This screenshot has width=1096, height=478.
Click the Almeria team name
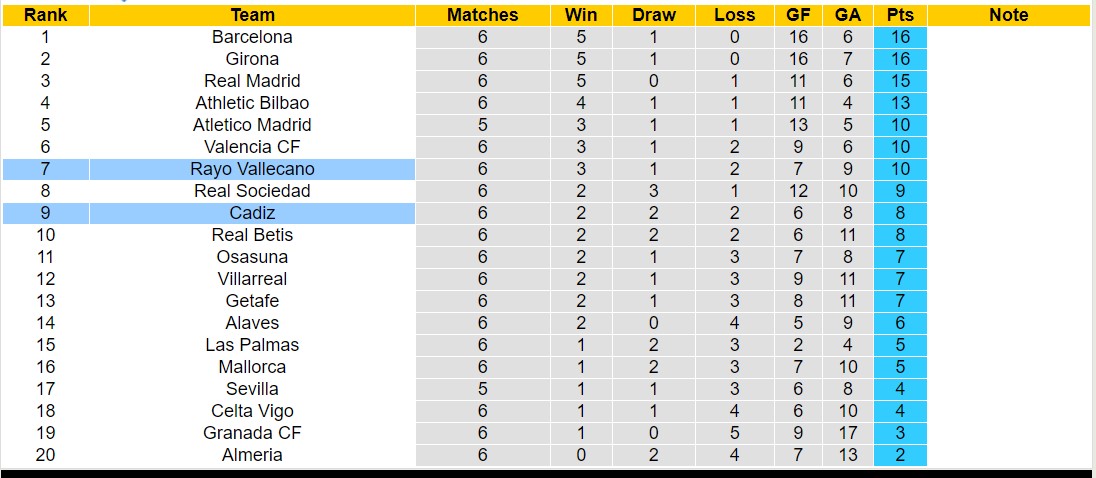[252, 455]
